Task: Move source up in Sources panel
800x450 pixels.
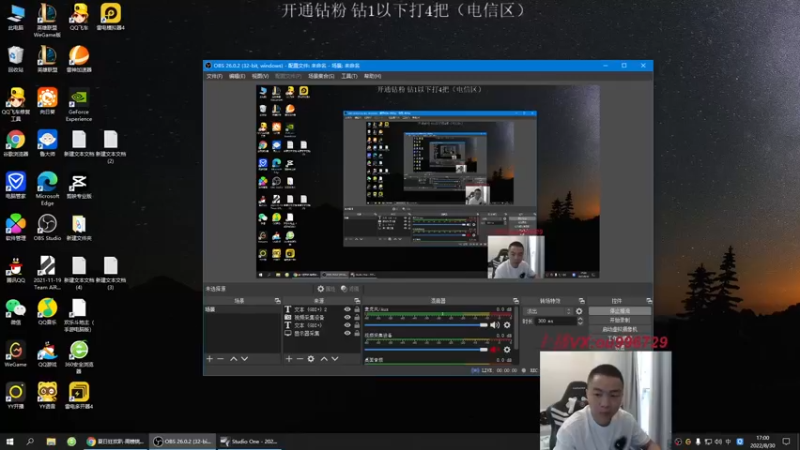Action: point(323,359)
